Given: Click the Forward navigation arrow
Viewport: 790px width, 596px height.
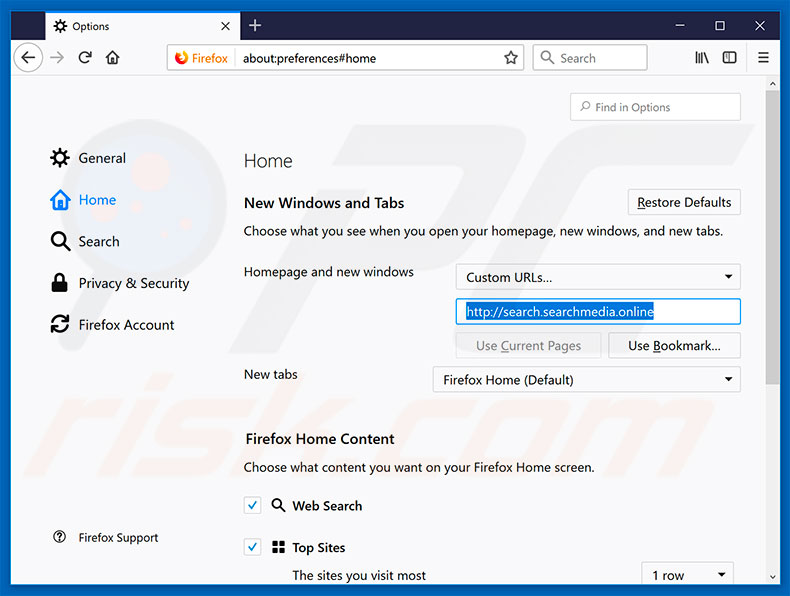Looking at the screenshot, I should [x=57, y=57].
